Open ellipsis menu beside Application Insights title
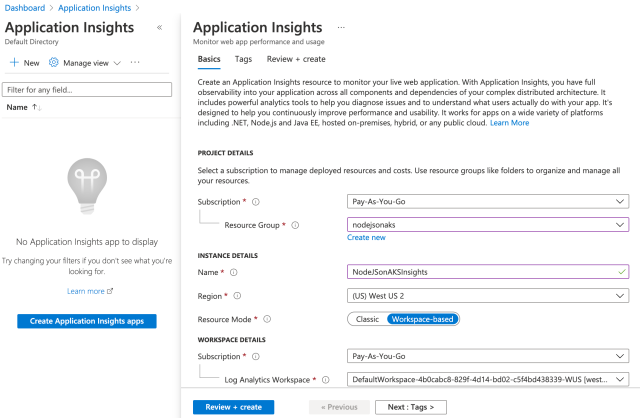Image resolution: width=640 pixels, height=418 pixels. [x=341, y=27]
